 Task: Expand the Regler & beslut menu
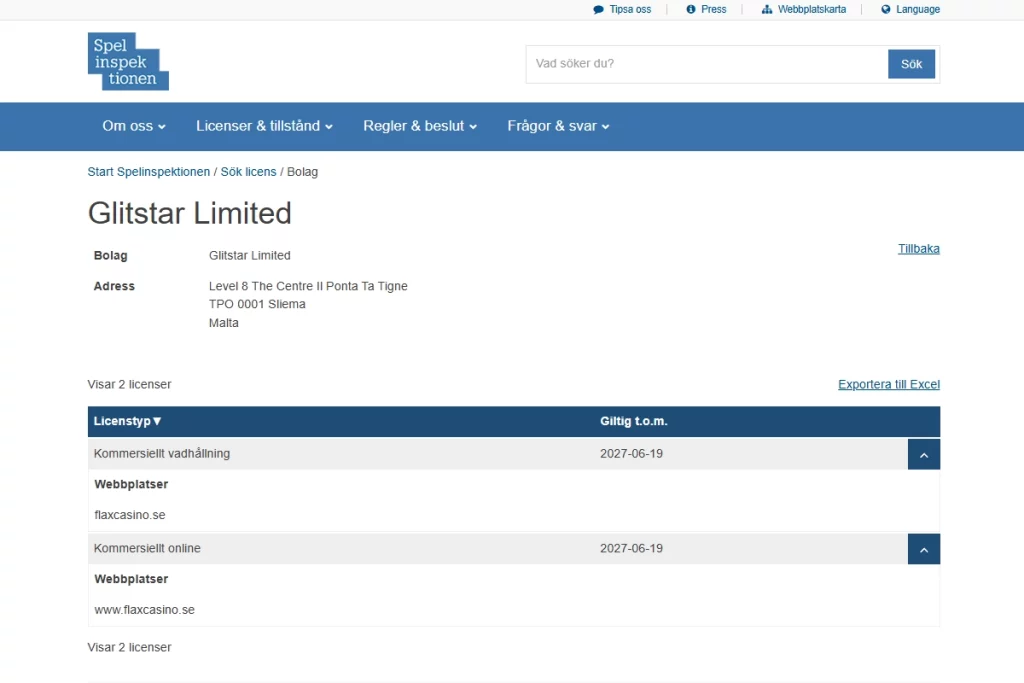(x=420, y=126)
